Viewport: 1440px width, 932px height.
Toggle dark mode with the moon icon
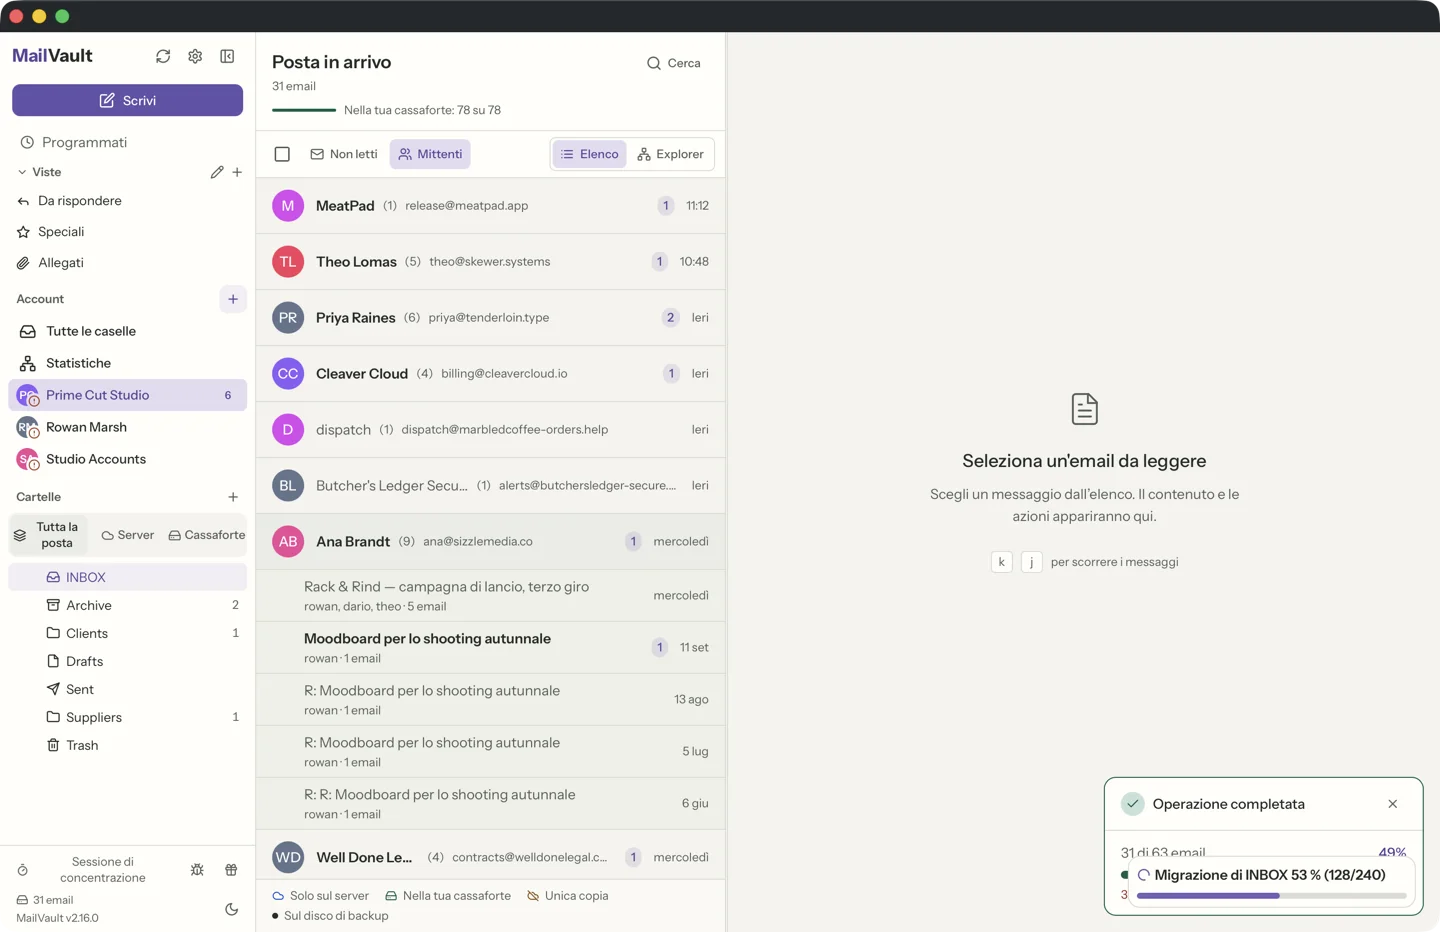tap(231, 909)
